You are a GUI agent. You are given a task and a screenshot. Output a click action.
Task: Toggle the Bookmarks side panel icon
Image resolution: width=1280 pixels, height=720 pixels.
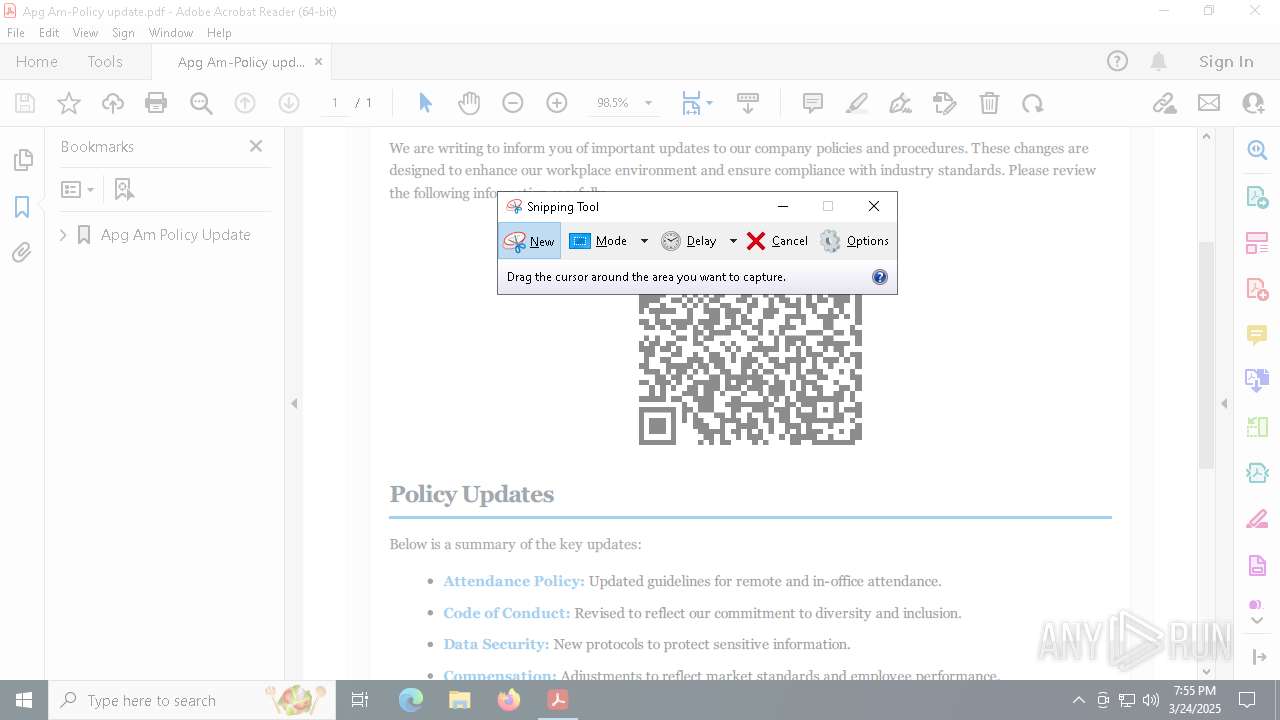click(x=22, y=207)
